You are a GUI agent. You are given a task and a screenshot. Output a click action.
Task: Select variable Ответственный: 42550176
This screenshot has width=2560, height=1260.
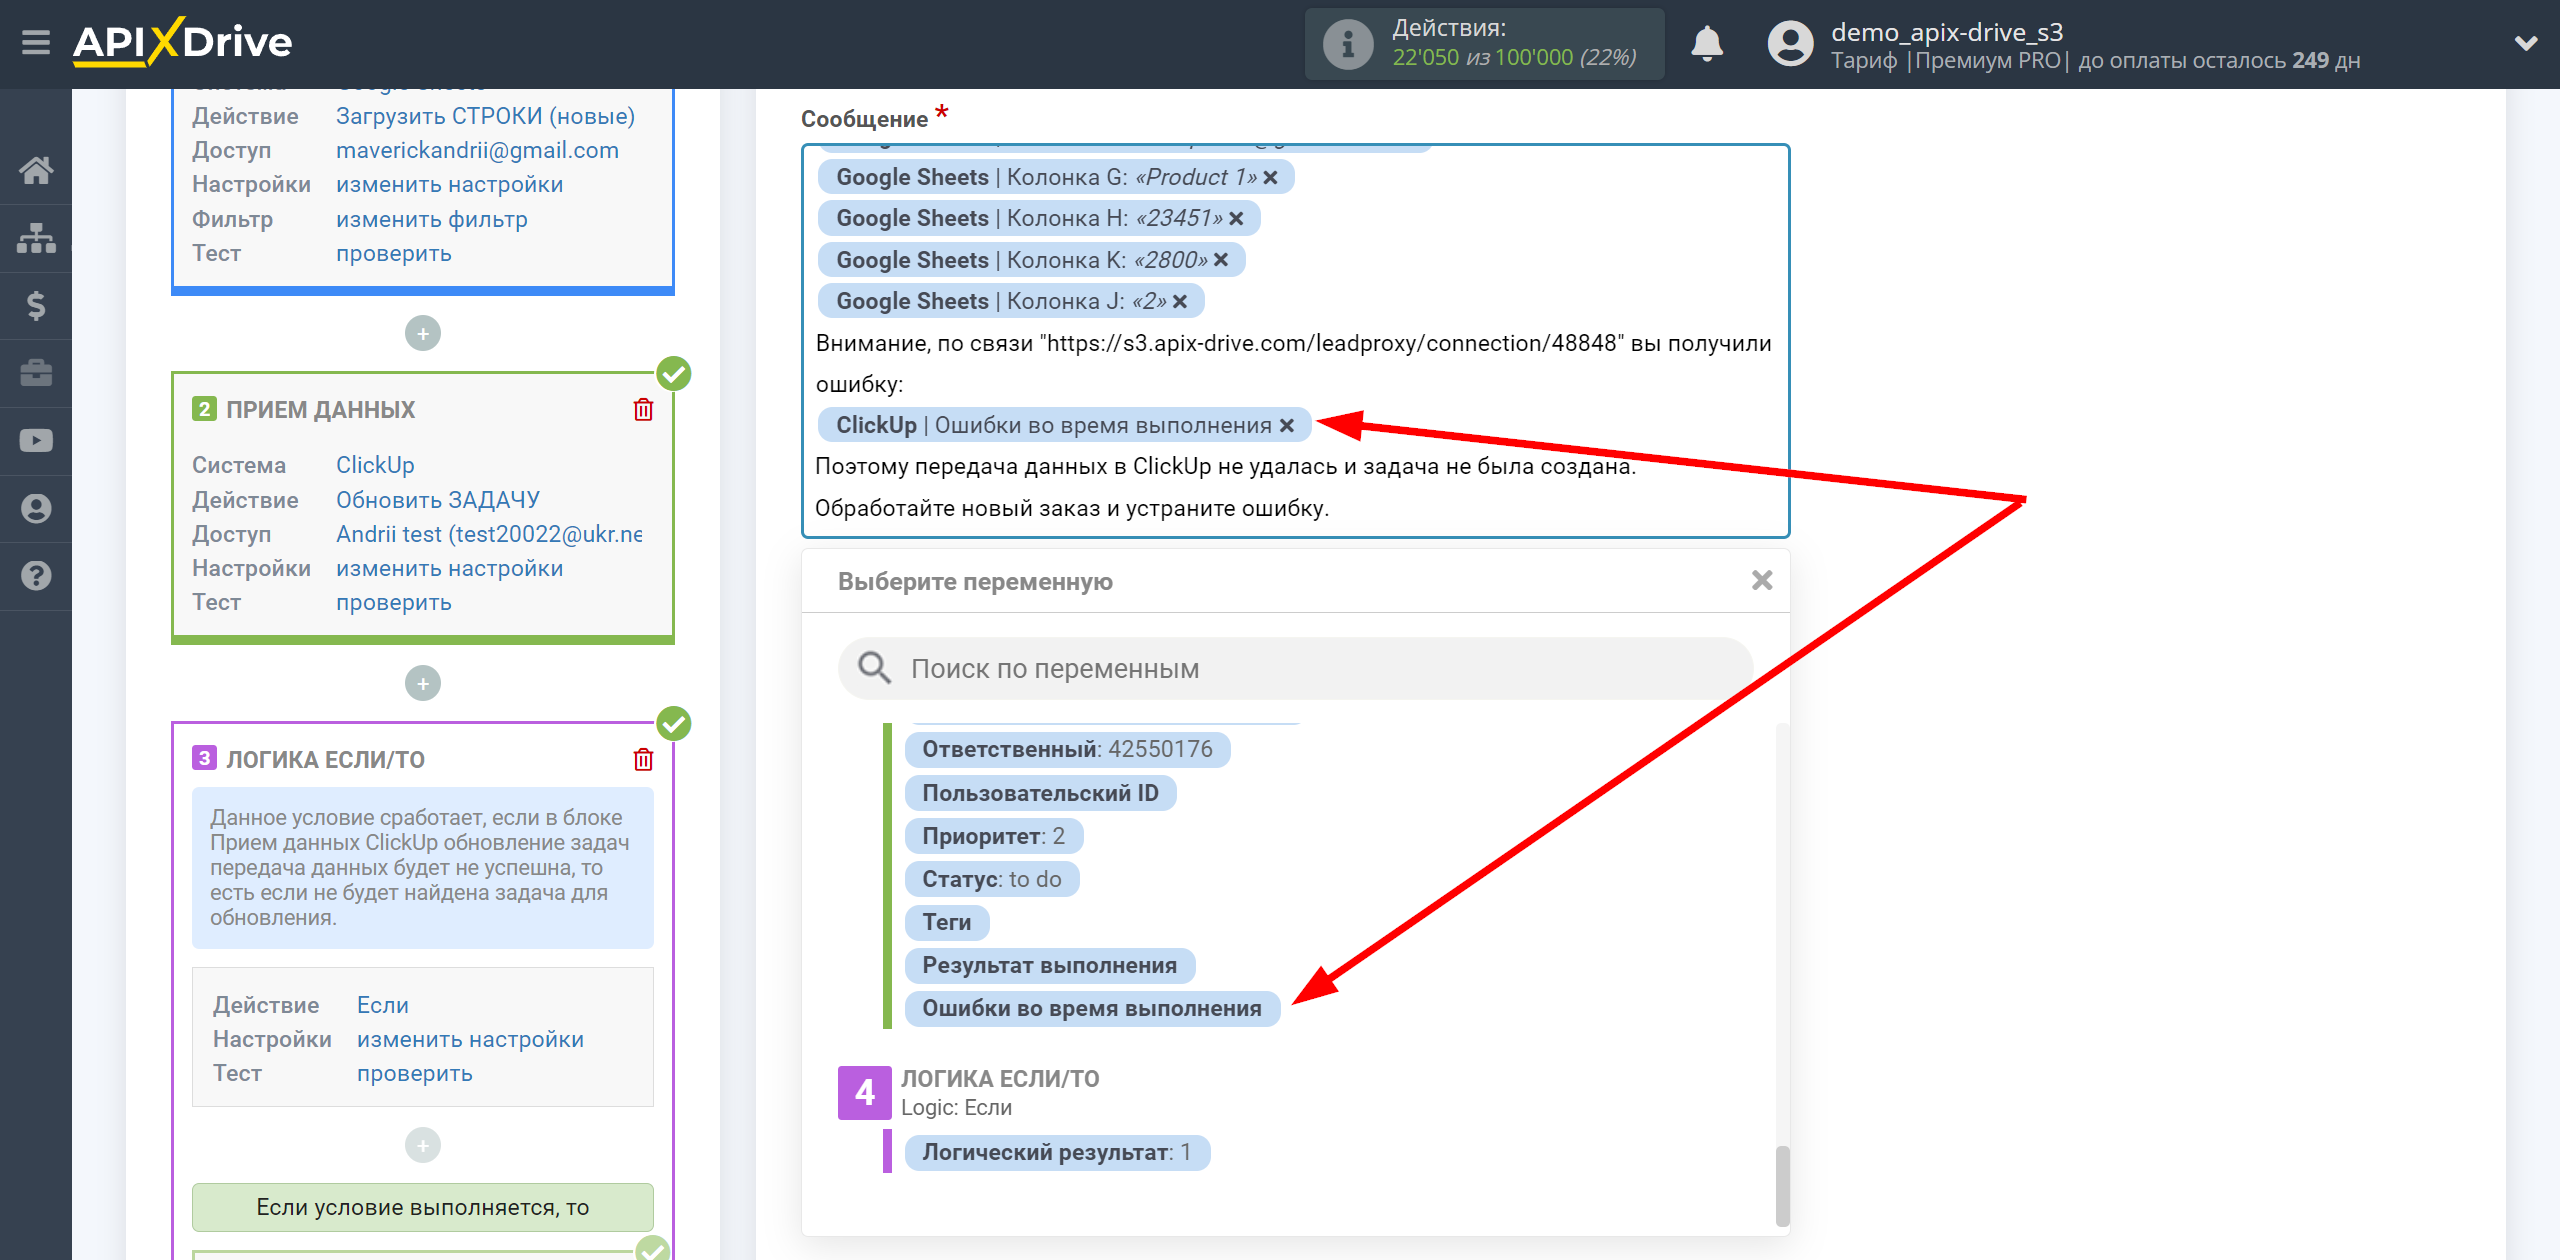click(x=1067, y=749)
